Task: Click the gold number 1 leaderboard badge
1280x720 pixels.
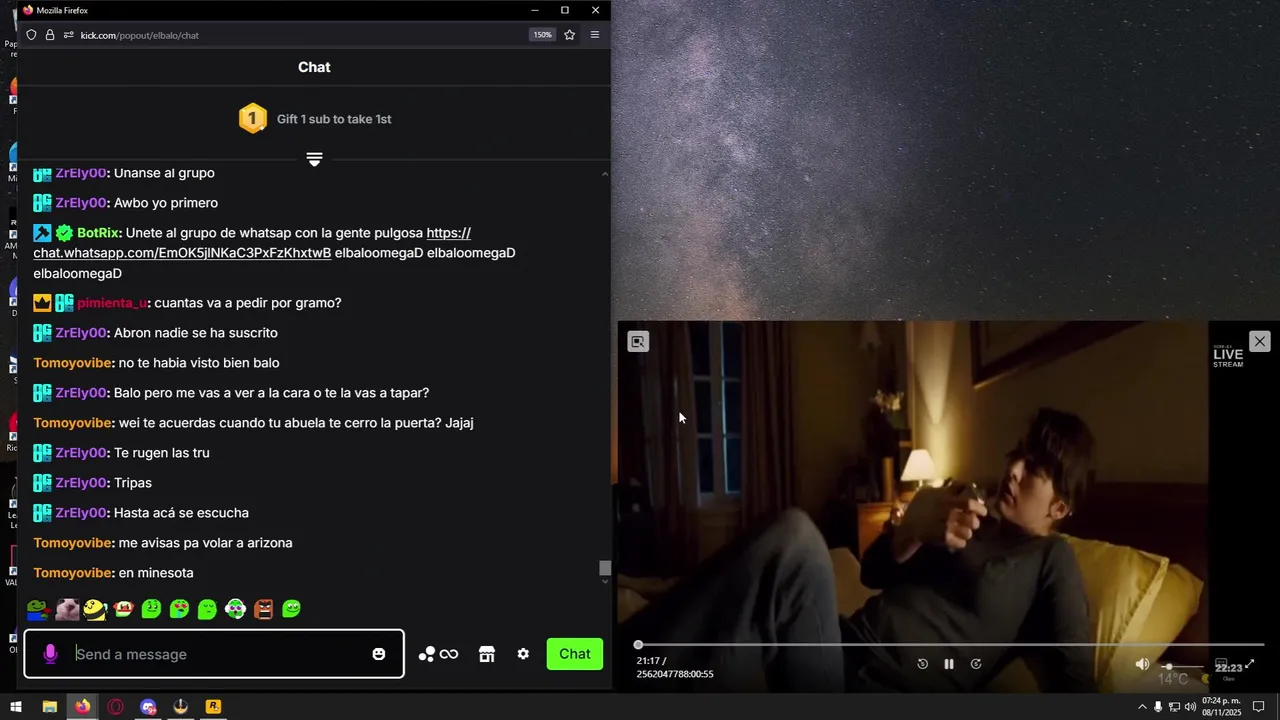Action: point(253,119)
